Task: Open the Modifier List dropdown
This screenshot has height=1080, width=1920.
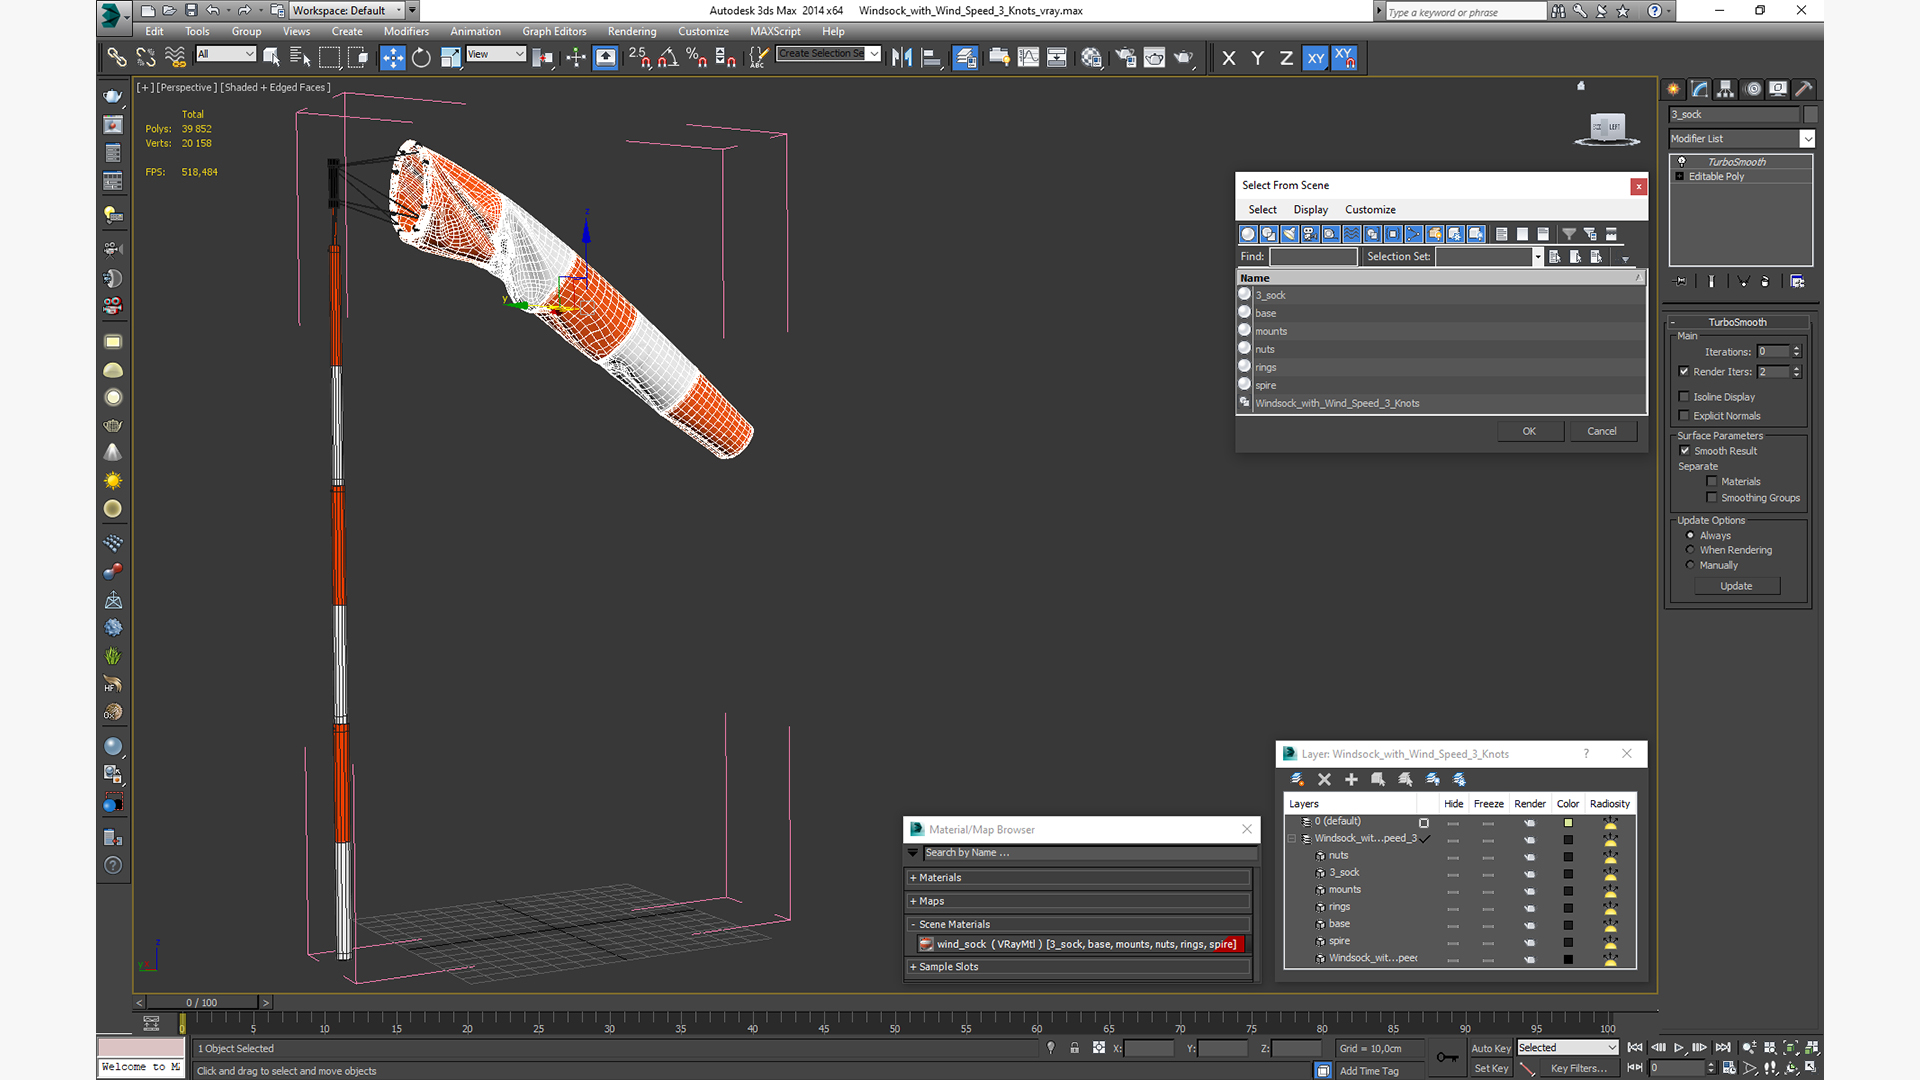Action: pyautogui.click(x=1807, y=139)
